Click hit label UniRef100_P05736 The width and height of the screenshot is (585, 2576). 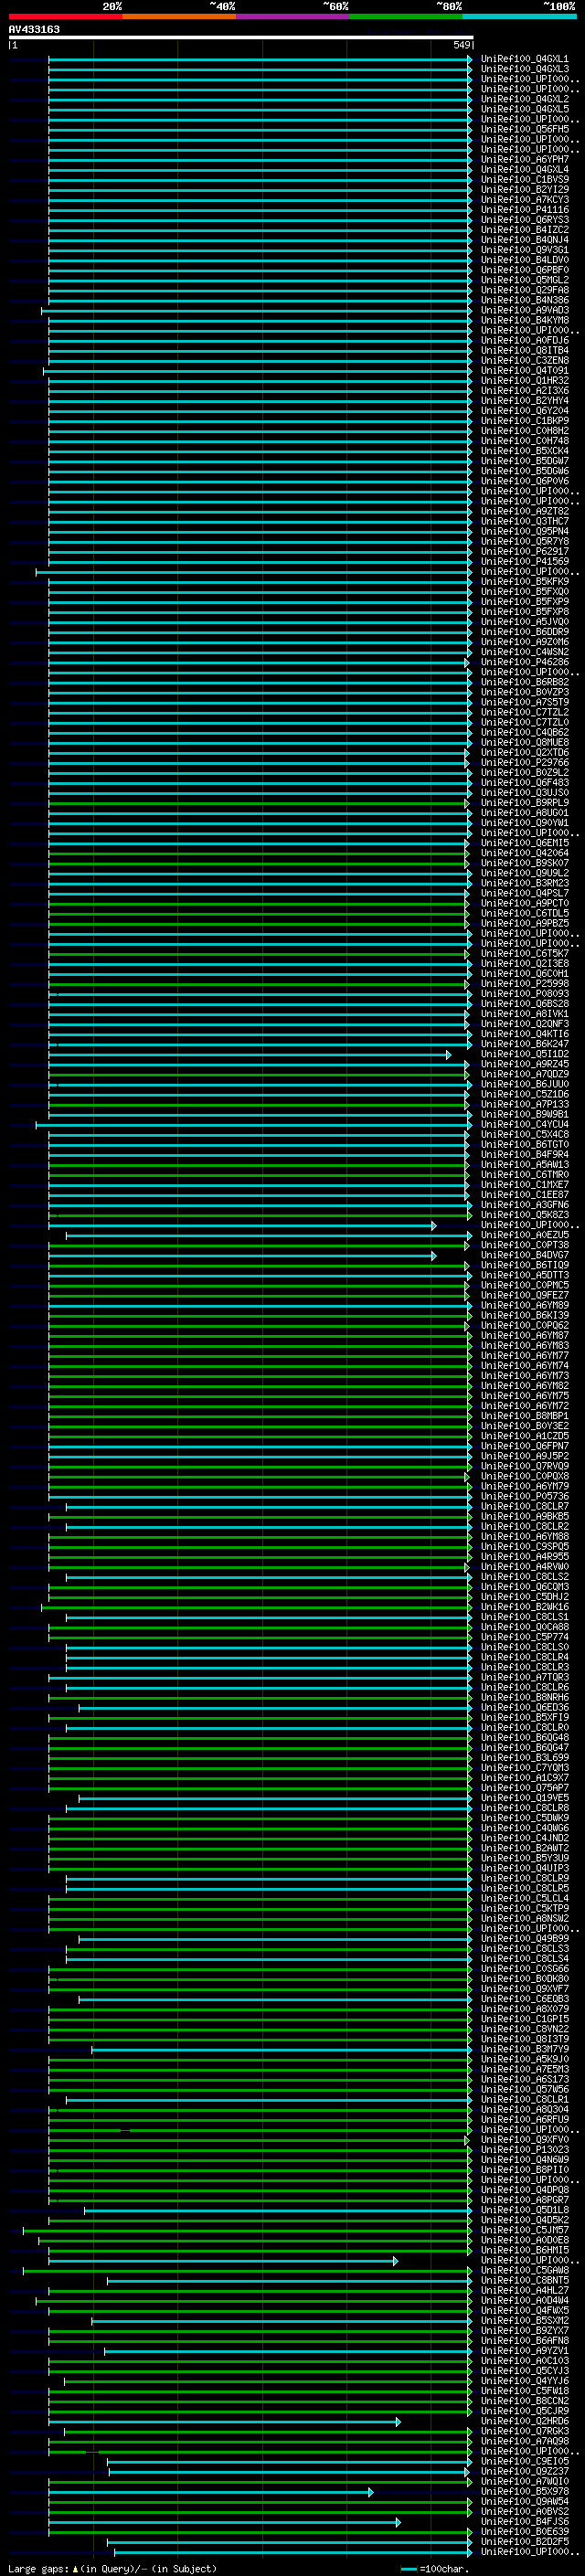524,1496
